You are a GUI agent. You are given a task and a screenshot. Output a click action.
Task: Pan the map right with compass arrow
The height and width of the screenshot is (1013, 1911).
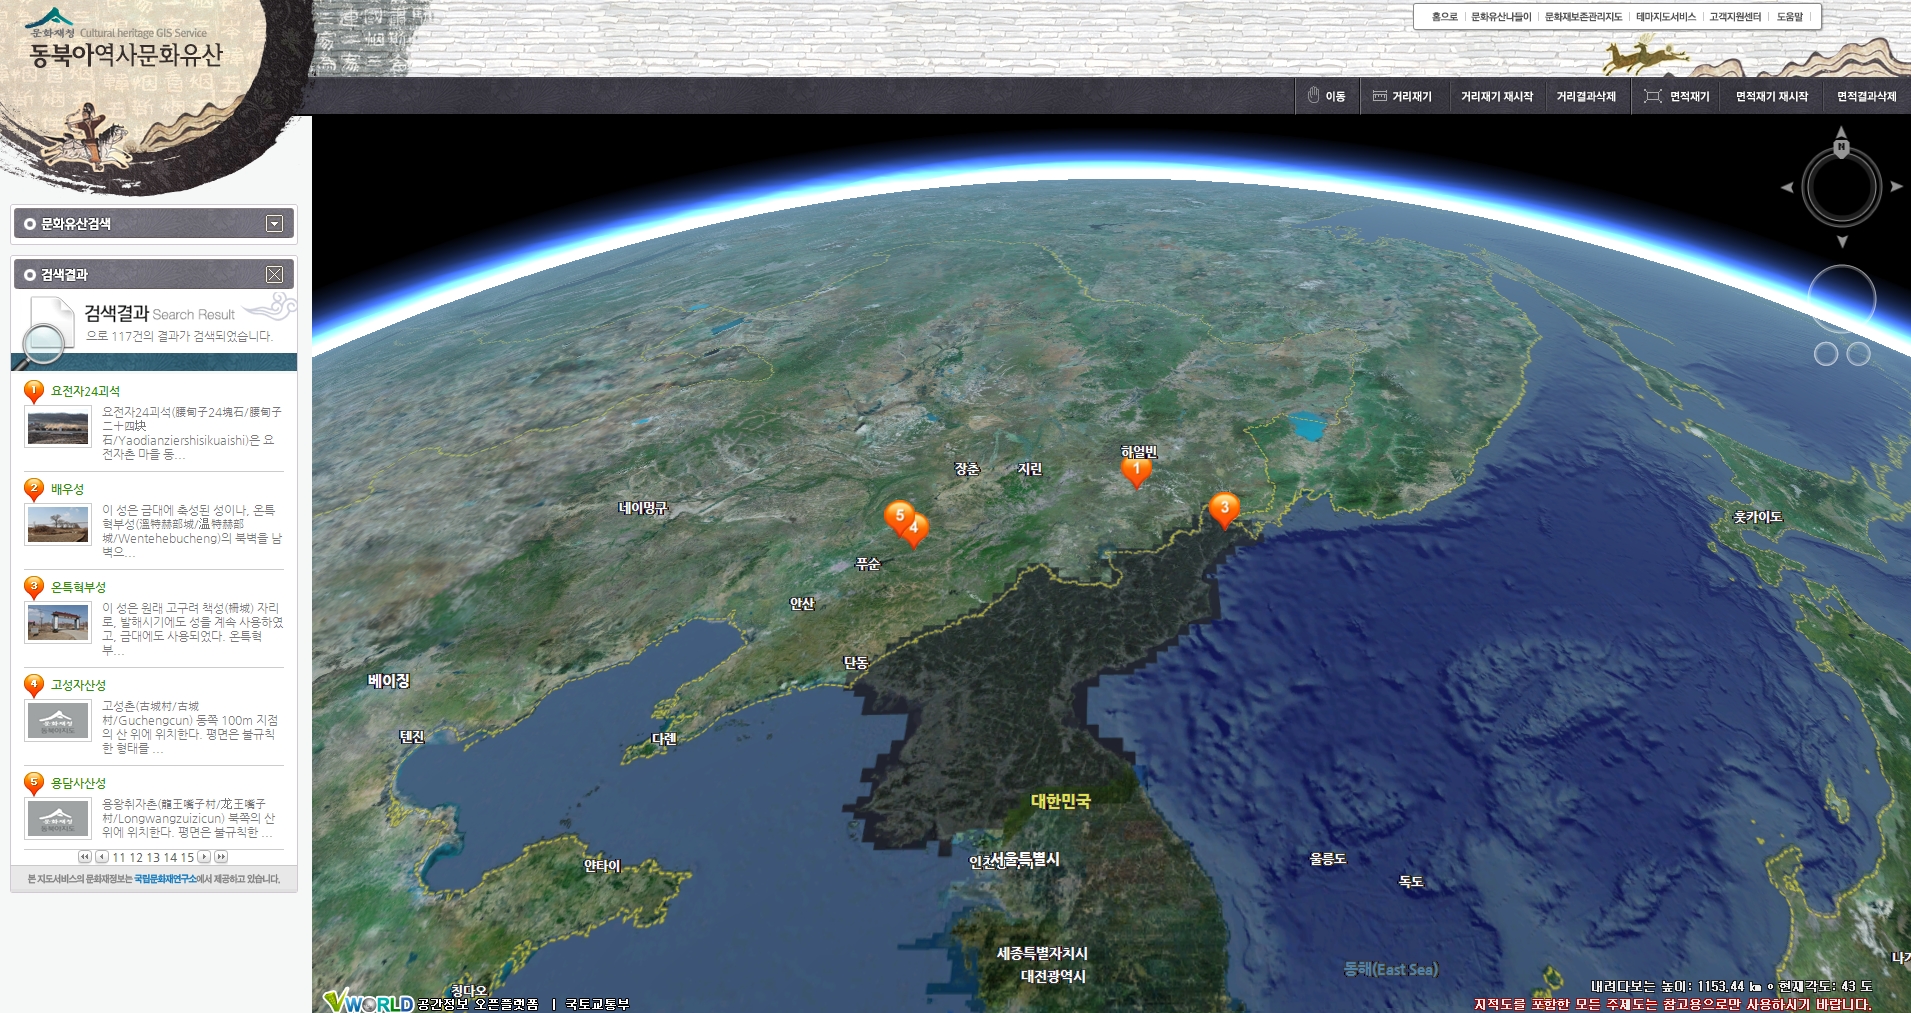(x=1896, y=187)
